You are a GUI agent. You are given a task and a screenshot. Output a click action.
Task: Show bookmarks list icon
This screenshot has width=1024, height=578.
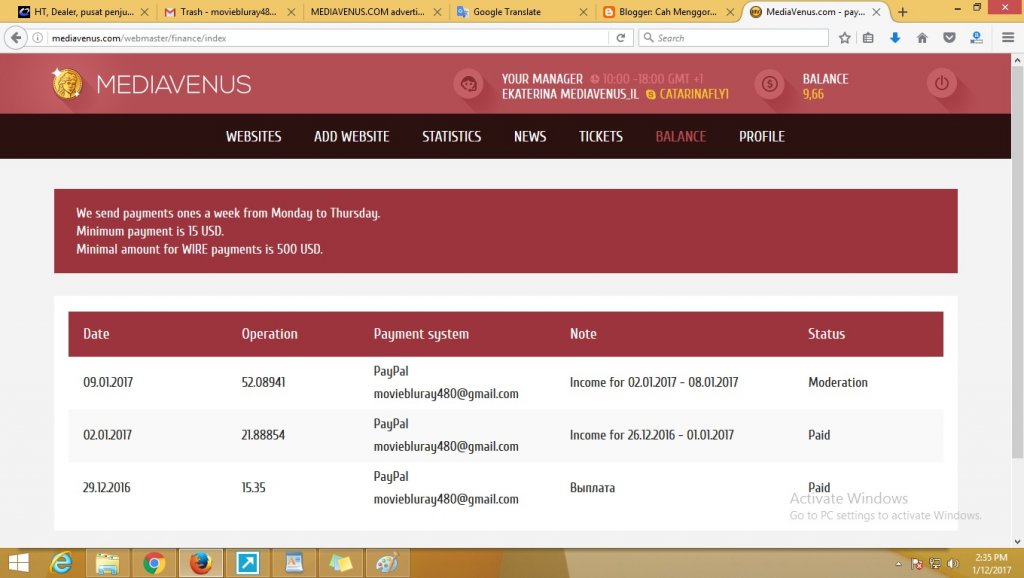pyautogui.click(x=868, y=38)
